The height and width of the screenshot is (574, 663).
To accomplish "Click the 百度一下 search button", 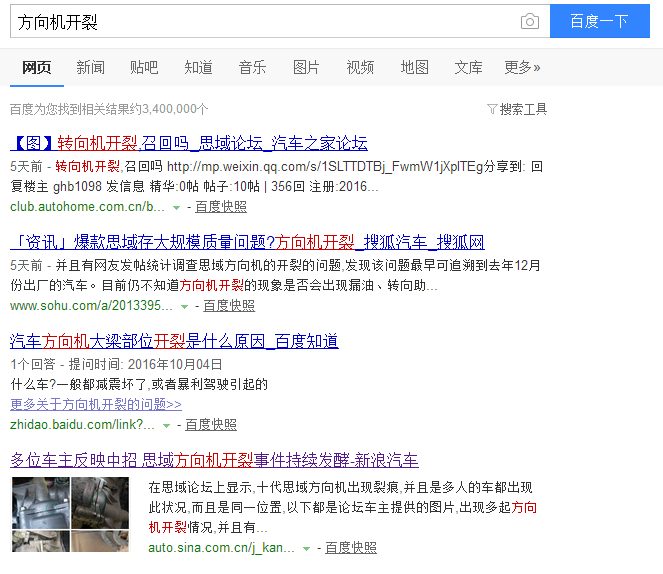I will [x=600, y=21].
